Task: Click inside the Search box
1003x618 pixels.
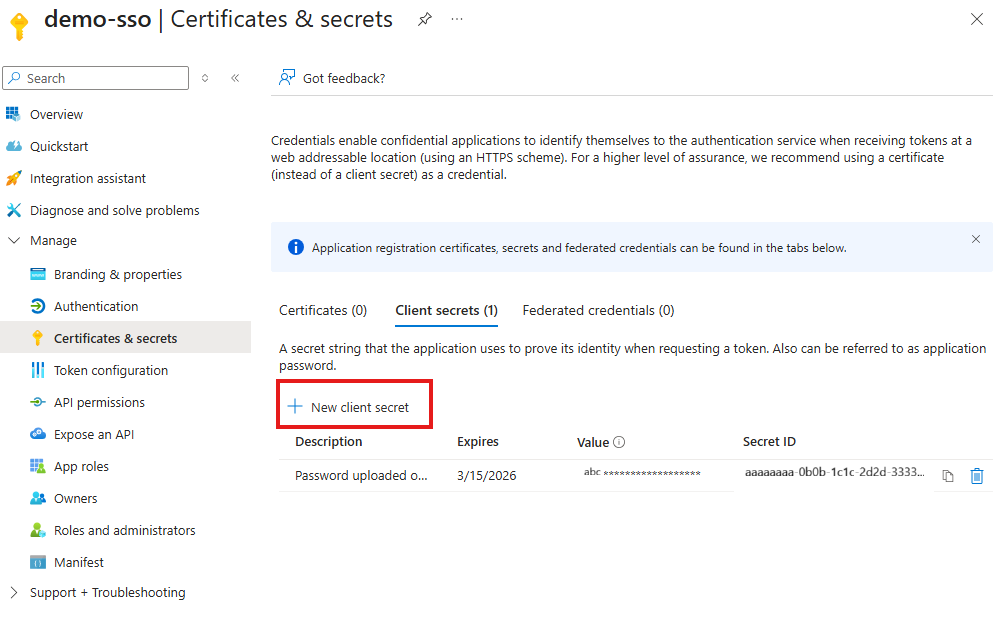Action: (x=95, y=78)
